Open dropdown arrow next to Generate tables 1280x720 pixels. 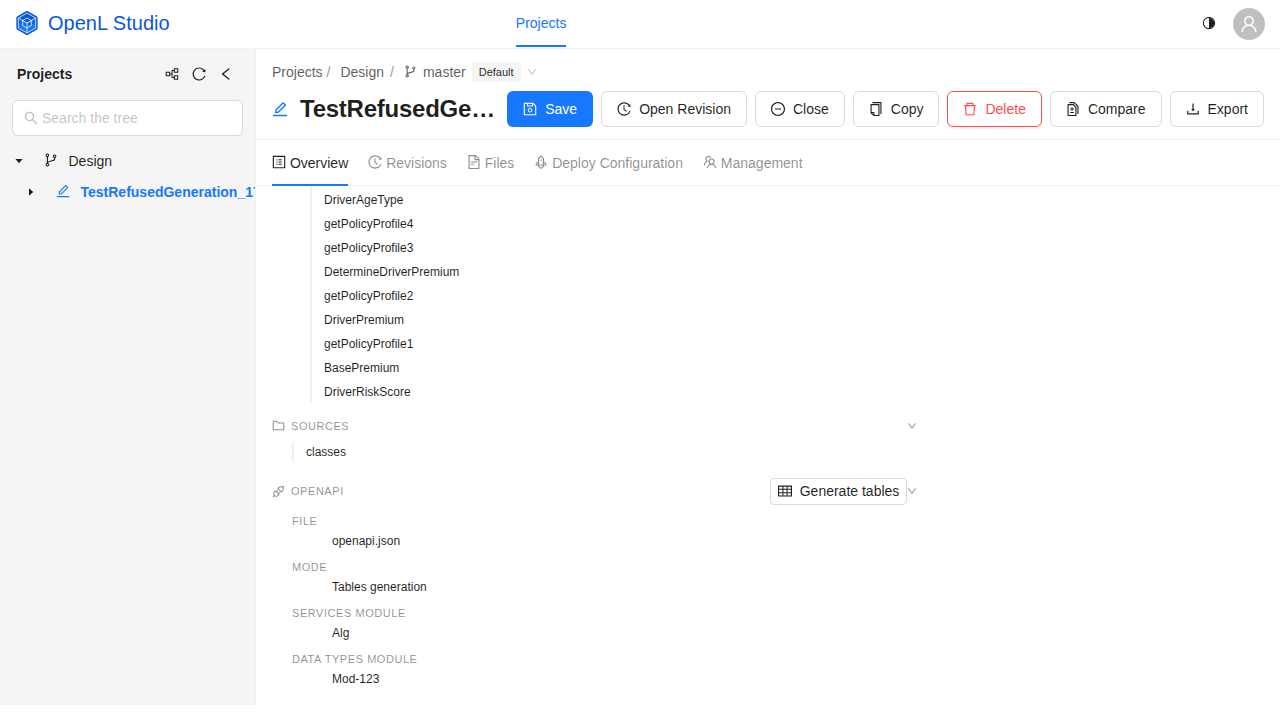coord(912,491)
